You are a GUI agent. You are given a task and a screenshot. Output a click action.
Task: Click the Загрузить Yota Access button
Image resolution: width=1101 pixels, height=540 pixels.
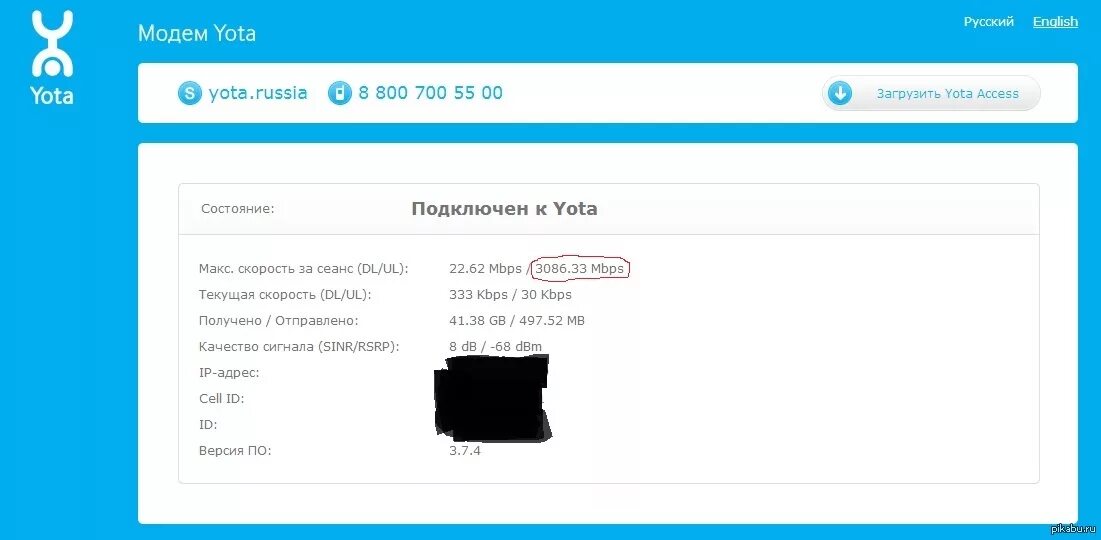pos(931,93)
